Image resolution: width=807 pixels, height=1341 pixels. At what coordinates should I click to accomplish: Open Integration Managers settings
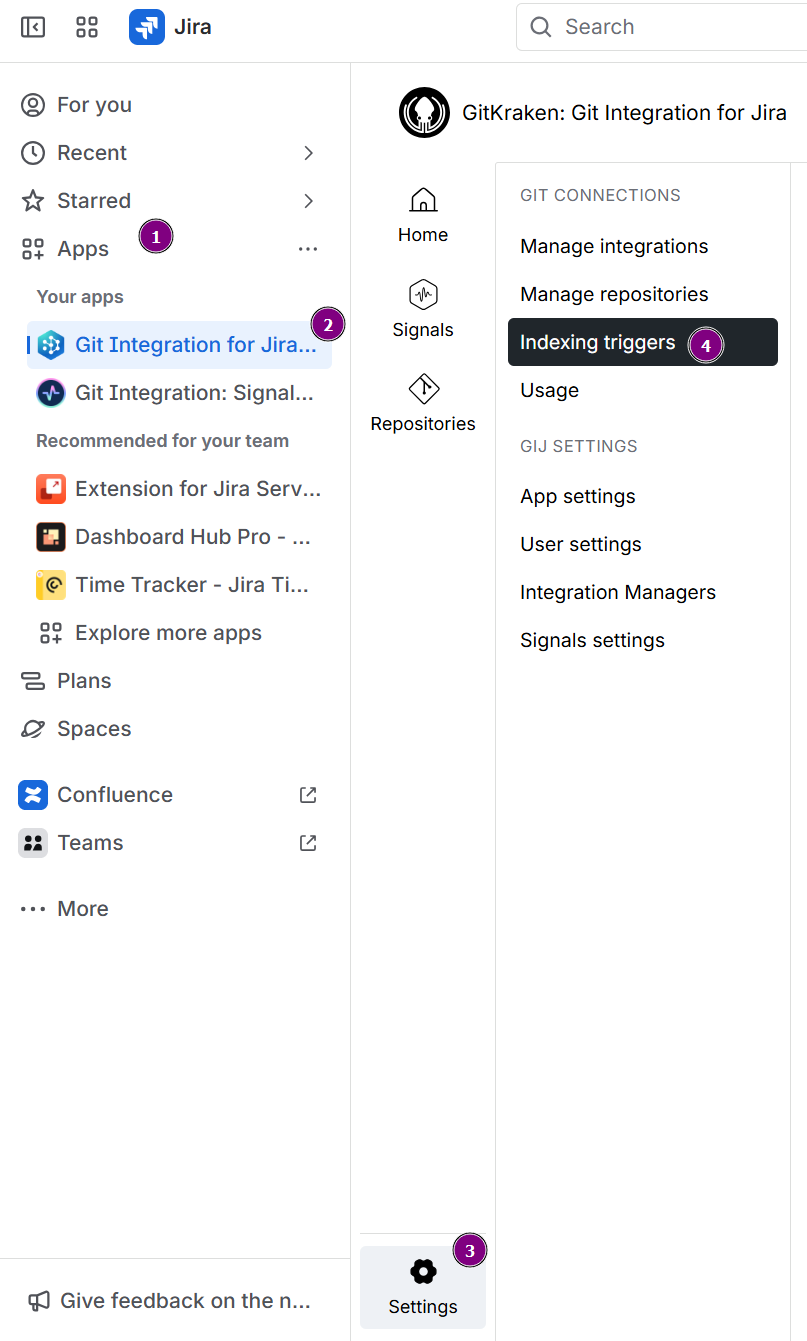click(618, 592)
